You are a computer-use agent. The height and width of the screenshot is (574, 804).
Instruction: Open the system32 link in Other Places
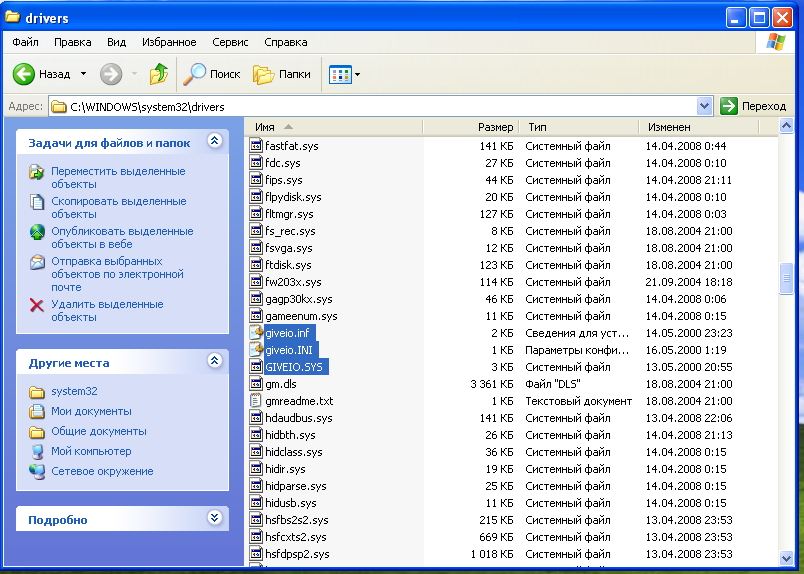(x=72, y=391)
